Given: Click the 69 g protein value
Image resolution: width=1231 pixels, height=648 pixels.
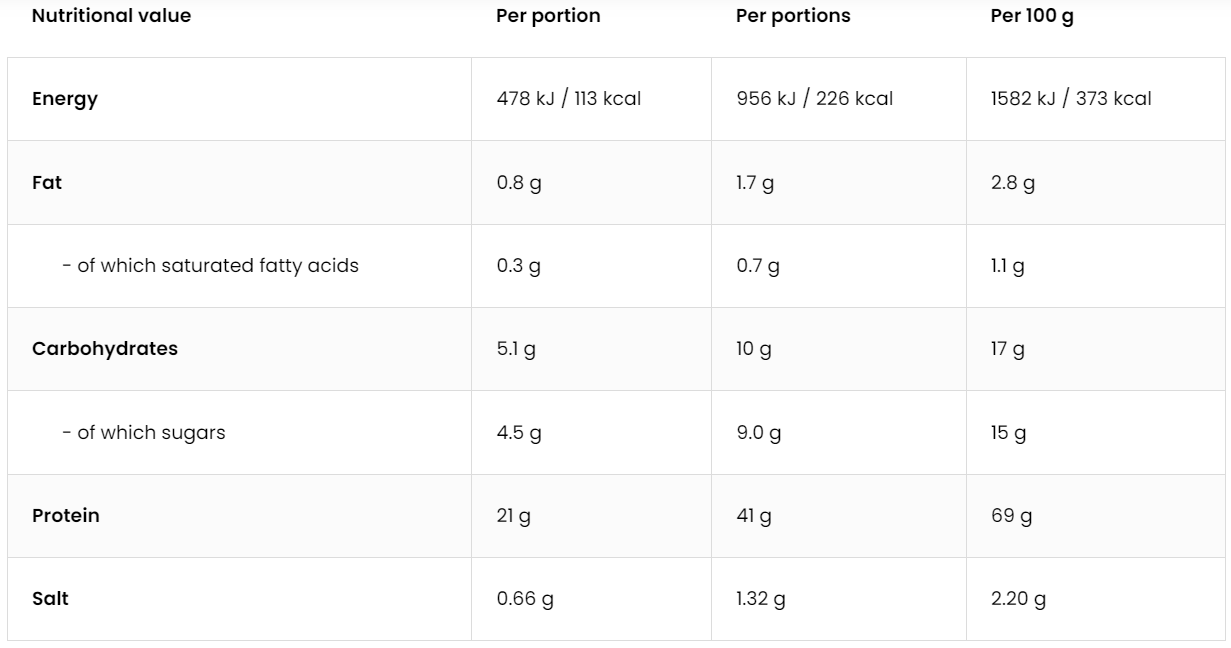Looking at the screenshot, I should click(1011, 516).
